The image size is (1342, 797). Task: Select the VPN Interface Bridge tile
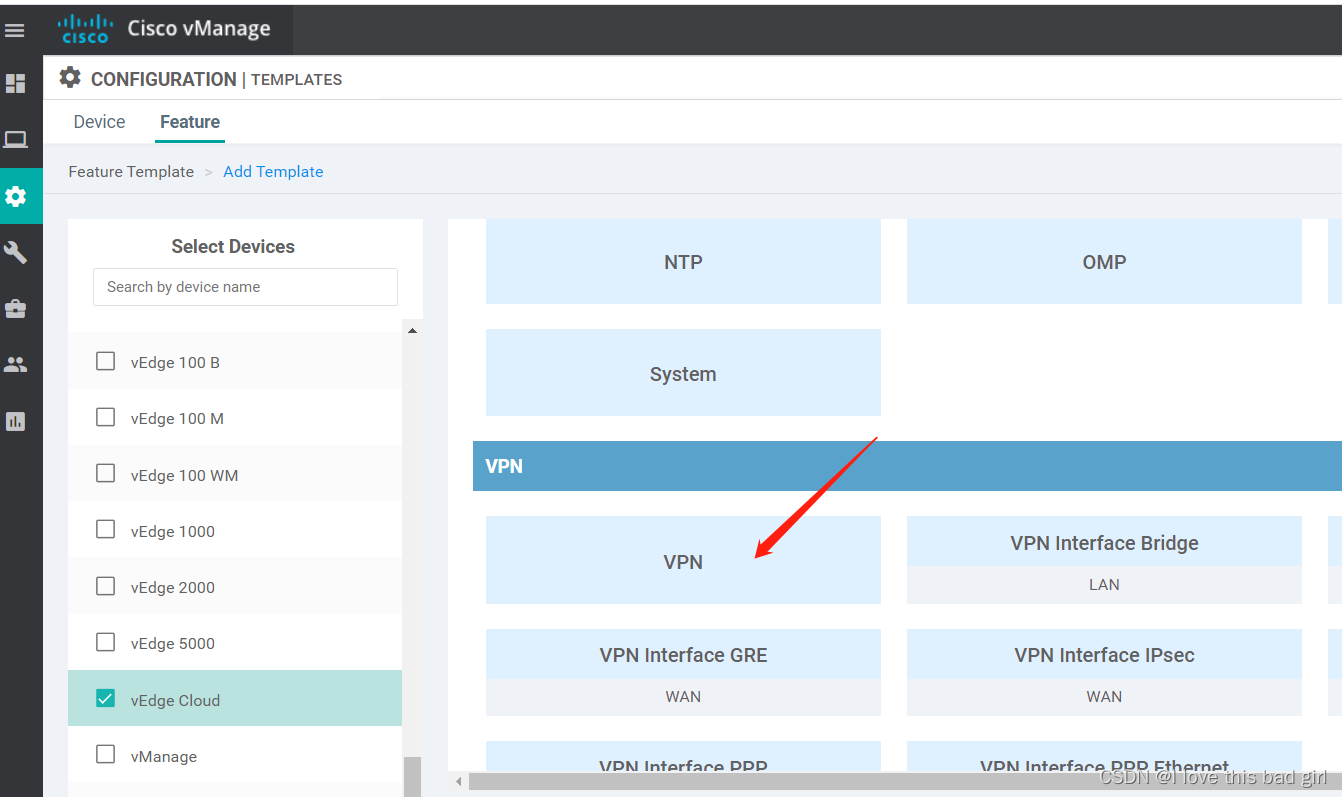click(x=1104, y=560)
